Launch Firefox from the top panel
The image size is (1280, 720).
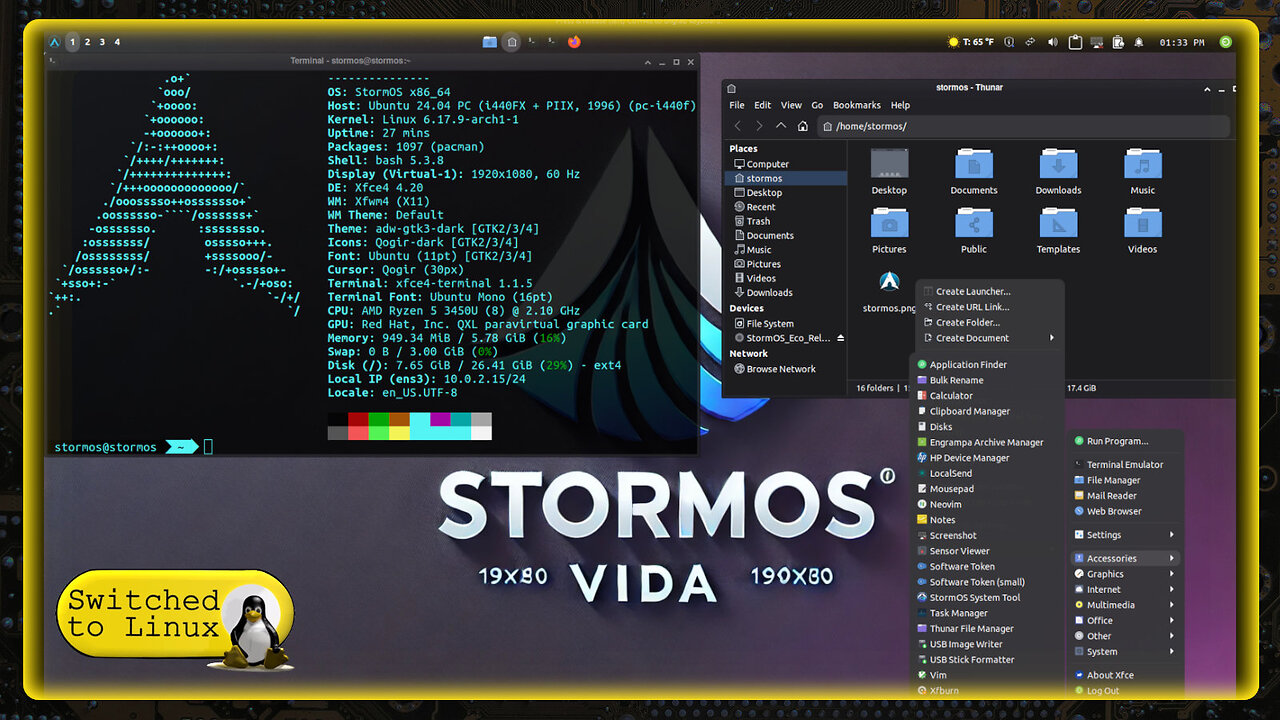point(574,42)
